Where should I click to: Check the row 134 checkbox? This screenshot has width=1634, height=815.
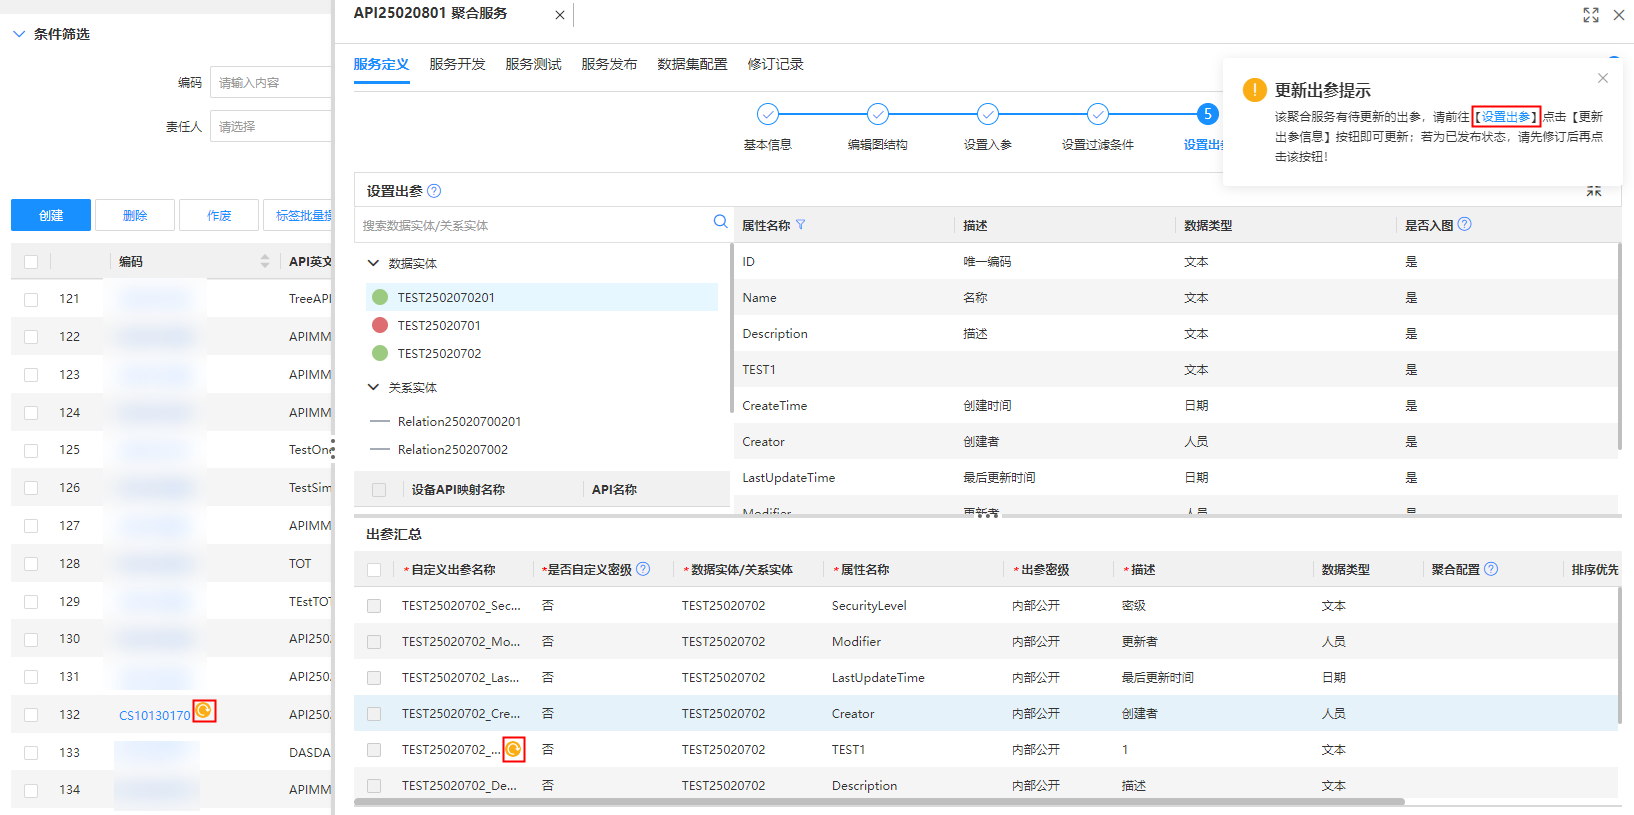click(x=31, y=790)
